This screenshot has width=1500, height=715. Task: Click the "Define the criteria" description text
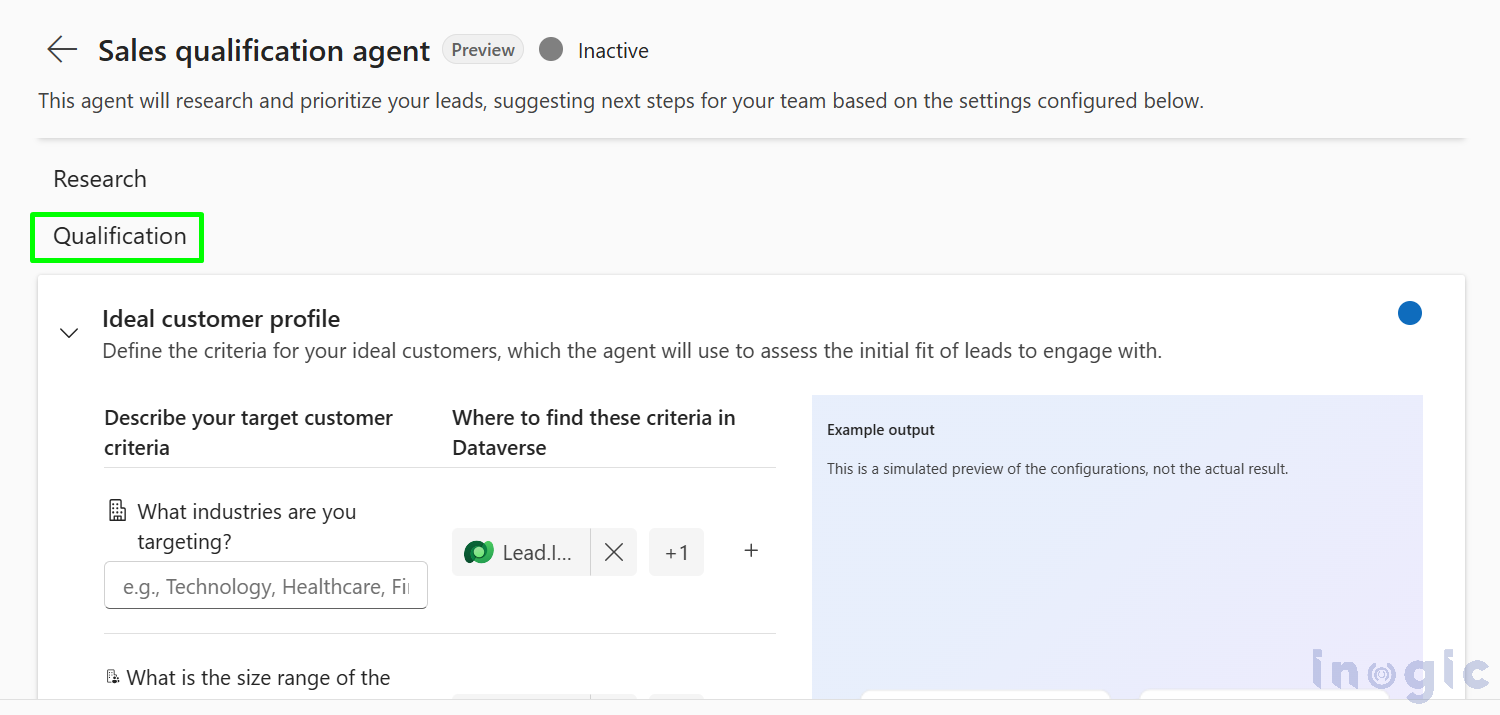(x=632, y=351)
